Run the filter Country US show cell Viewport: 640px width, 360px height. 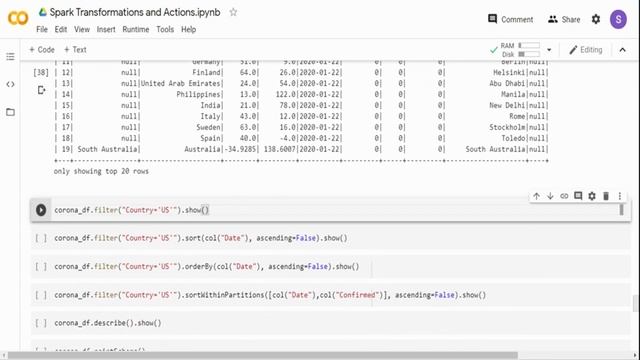pyautogui.click(x=41, y=210)
